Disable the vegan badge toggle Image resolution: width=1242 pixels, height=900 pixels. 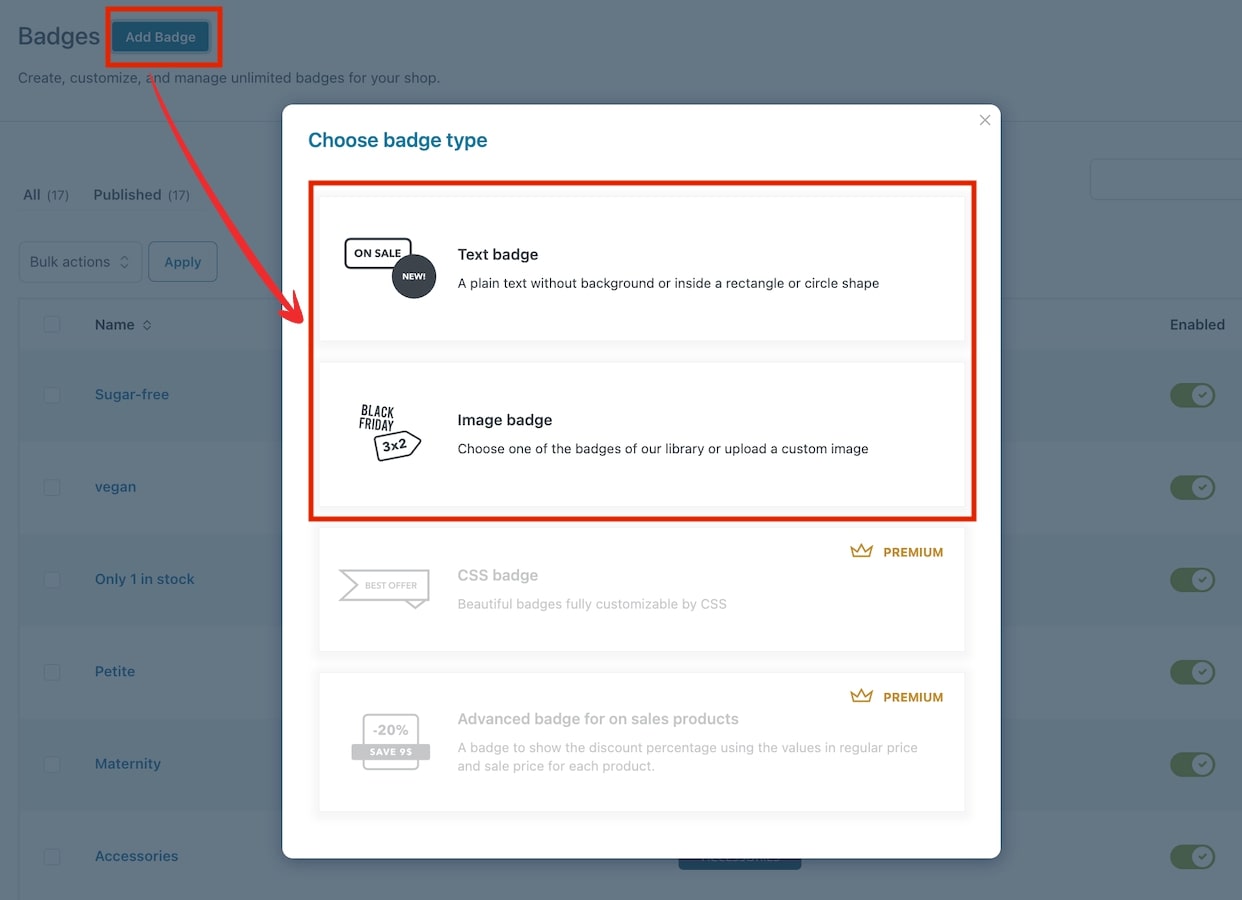click(x=1193, y=487)
